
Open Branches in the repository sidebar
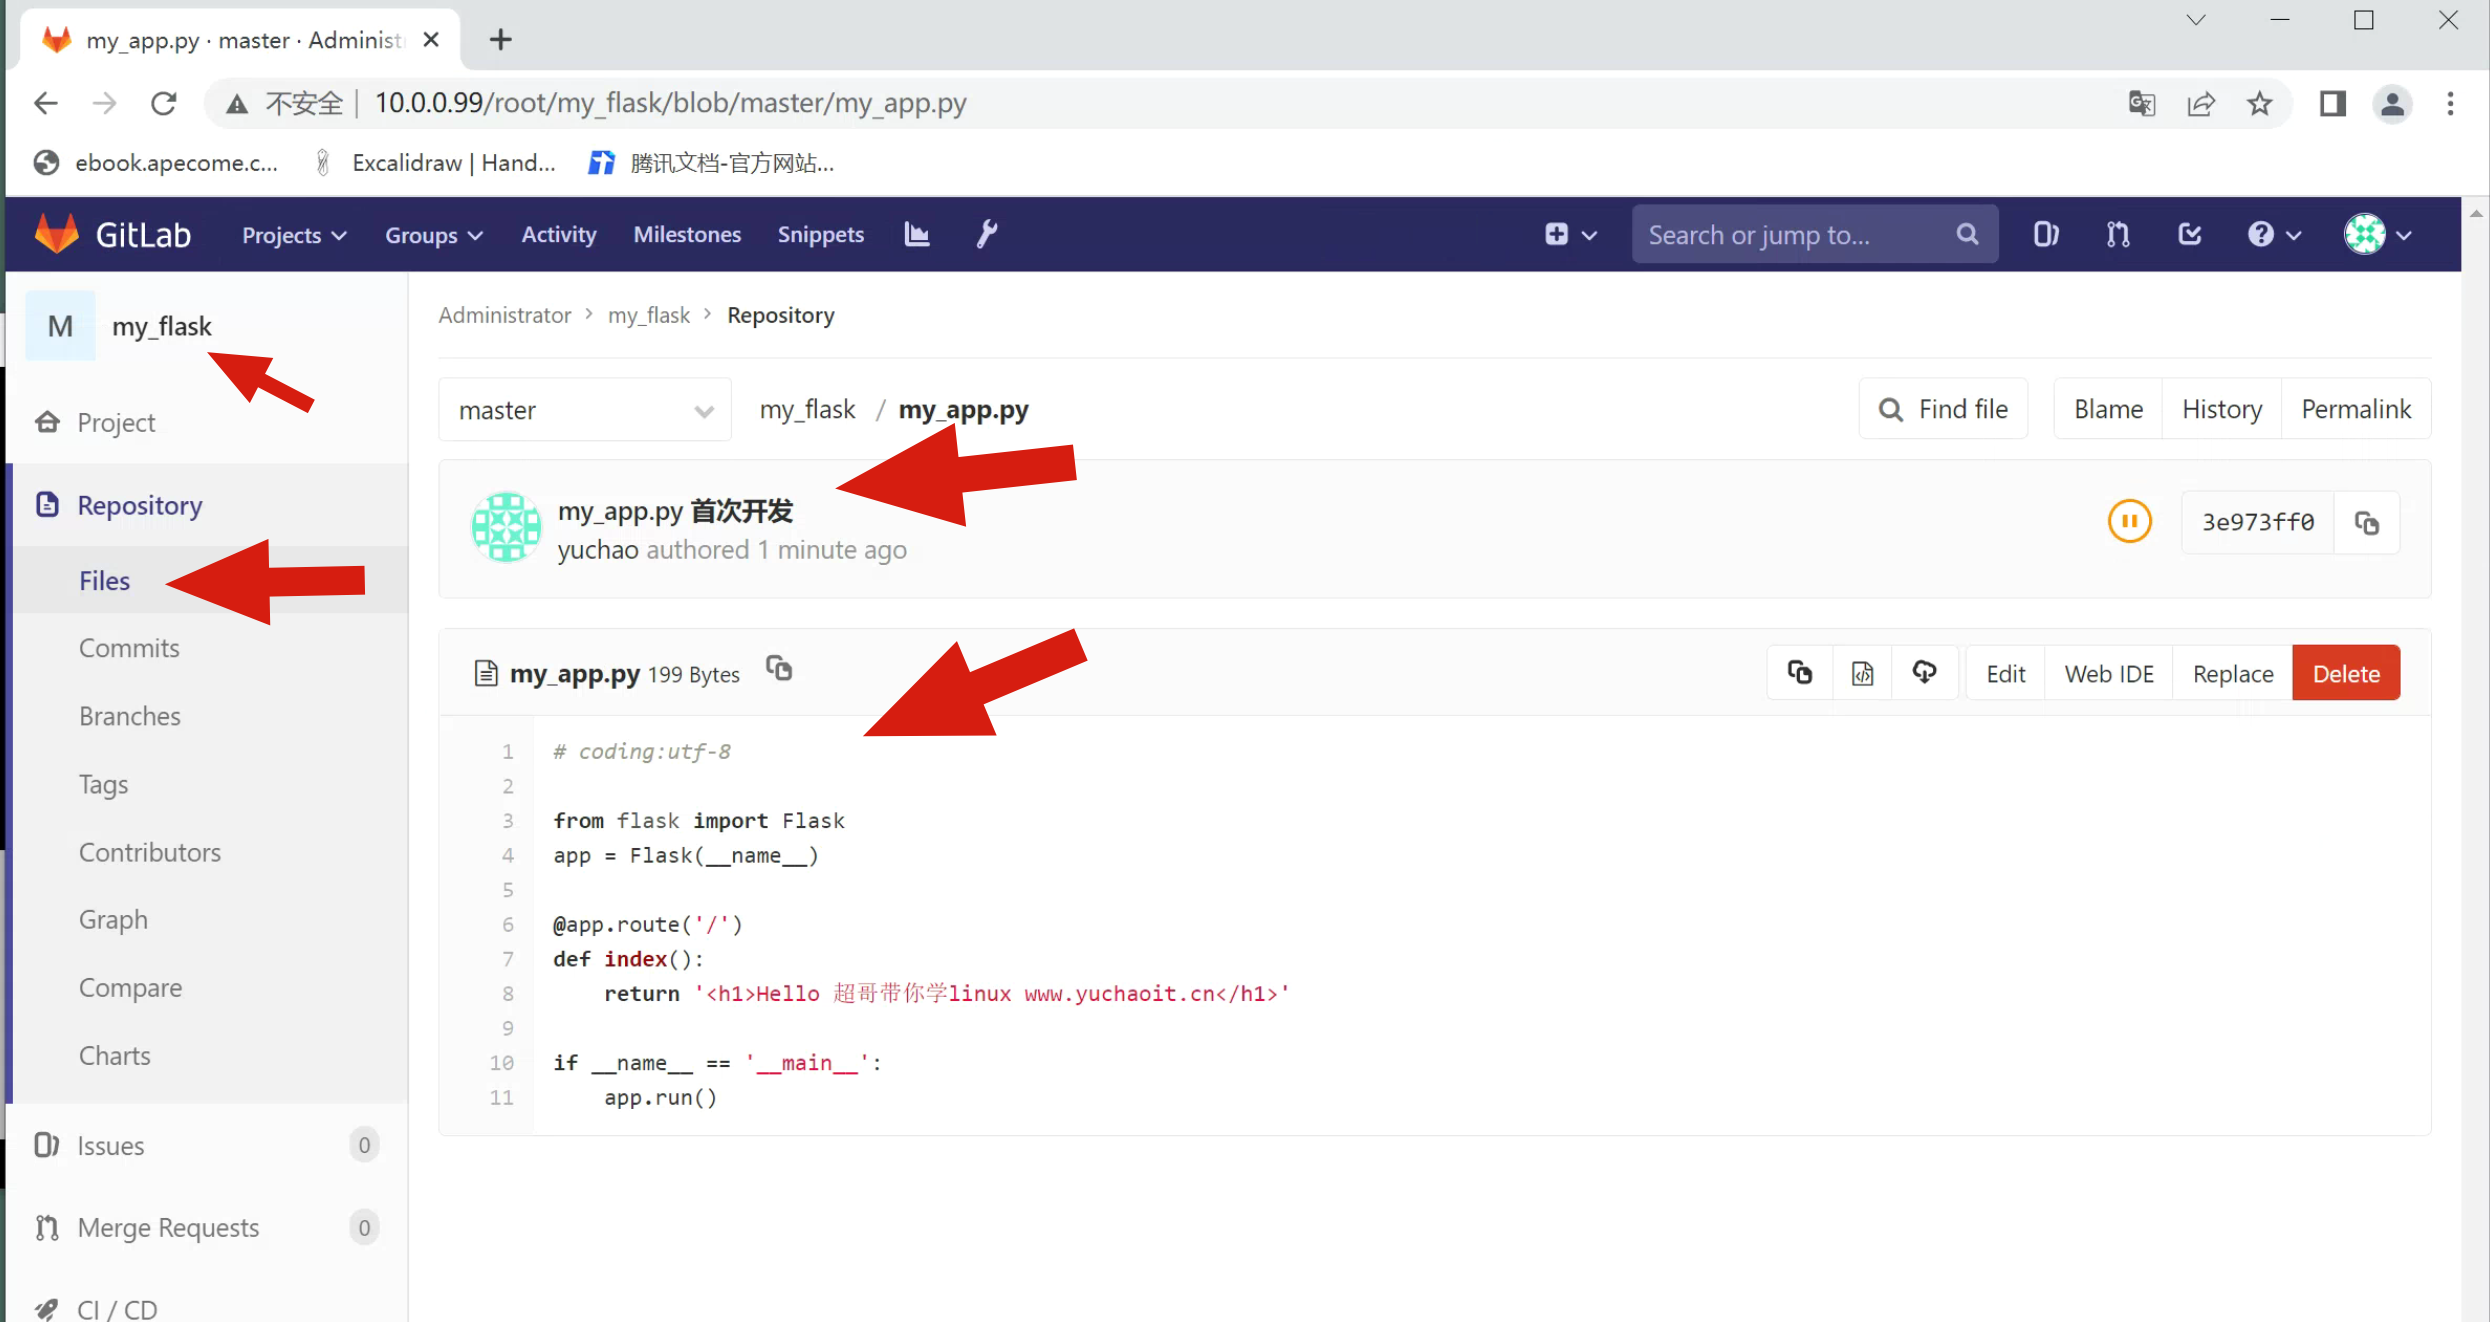pos(130,716)
